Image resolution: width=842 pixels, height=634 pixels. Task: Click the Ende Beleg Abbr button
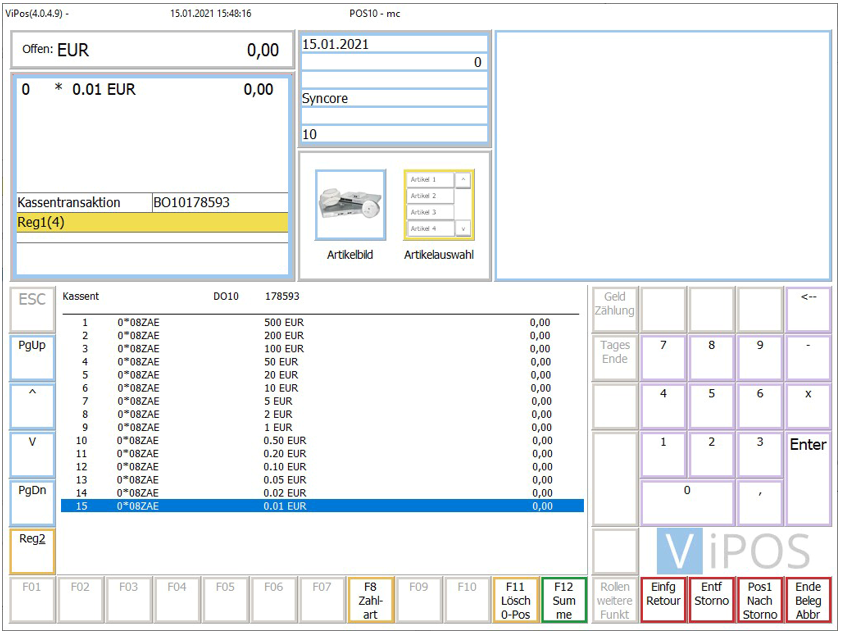click(x=808, y=600)
